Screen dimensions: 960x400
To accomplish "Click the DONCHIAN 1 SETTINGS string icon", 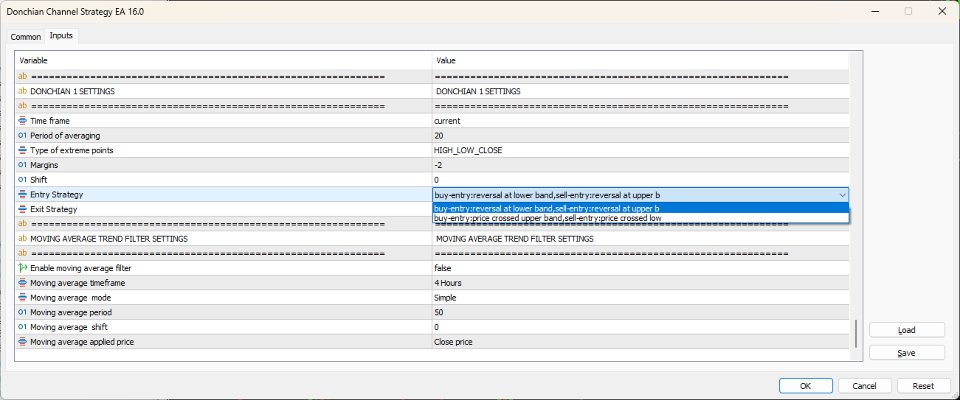I will [x=23, y=92].
